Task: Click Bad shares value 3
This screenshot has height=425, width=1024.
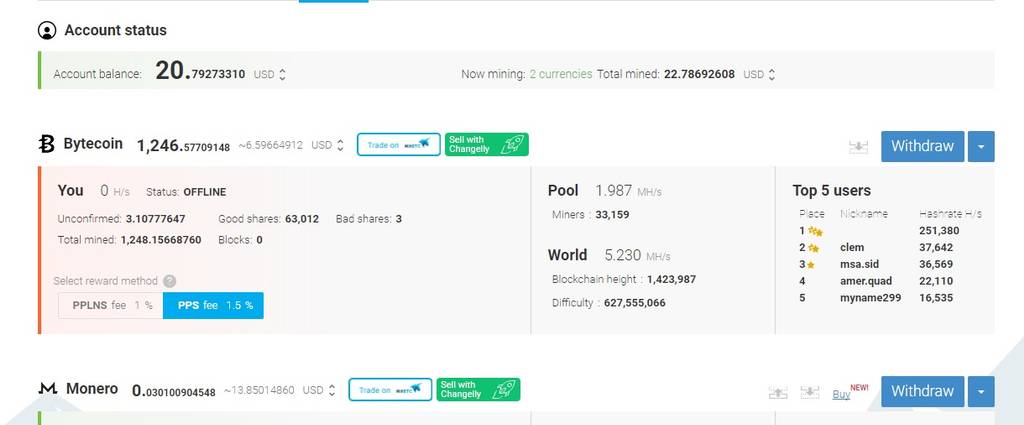Action: point(398,219)
